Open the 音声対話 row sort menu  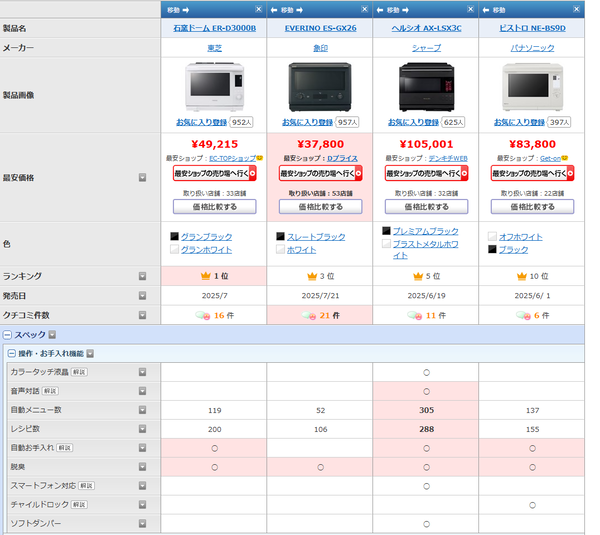point(142,391)
